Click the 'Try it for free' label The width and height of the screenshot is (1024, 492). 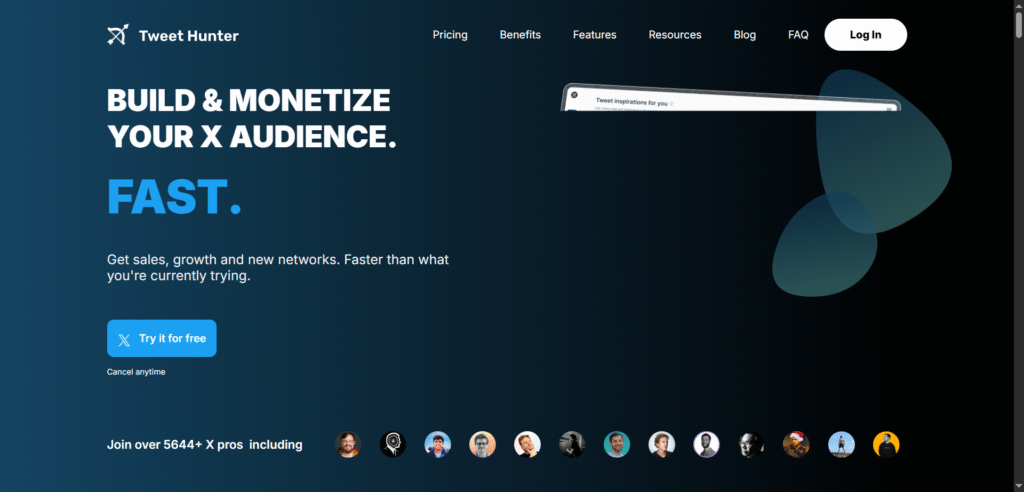pos(172,338)
